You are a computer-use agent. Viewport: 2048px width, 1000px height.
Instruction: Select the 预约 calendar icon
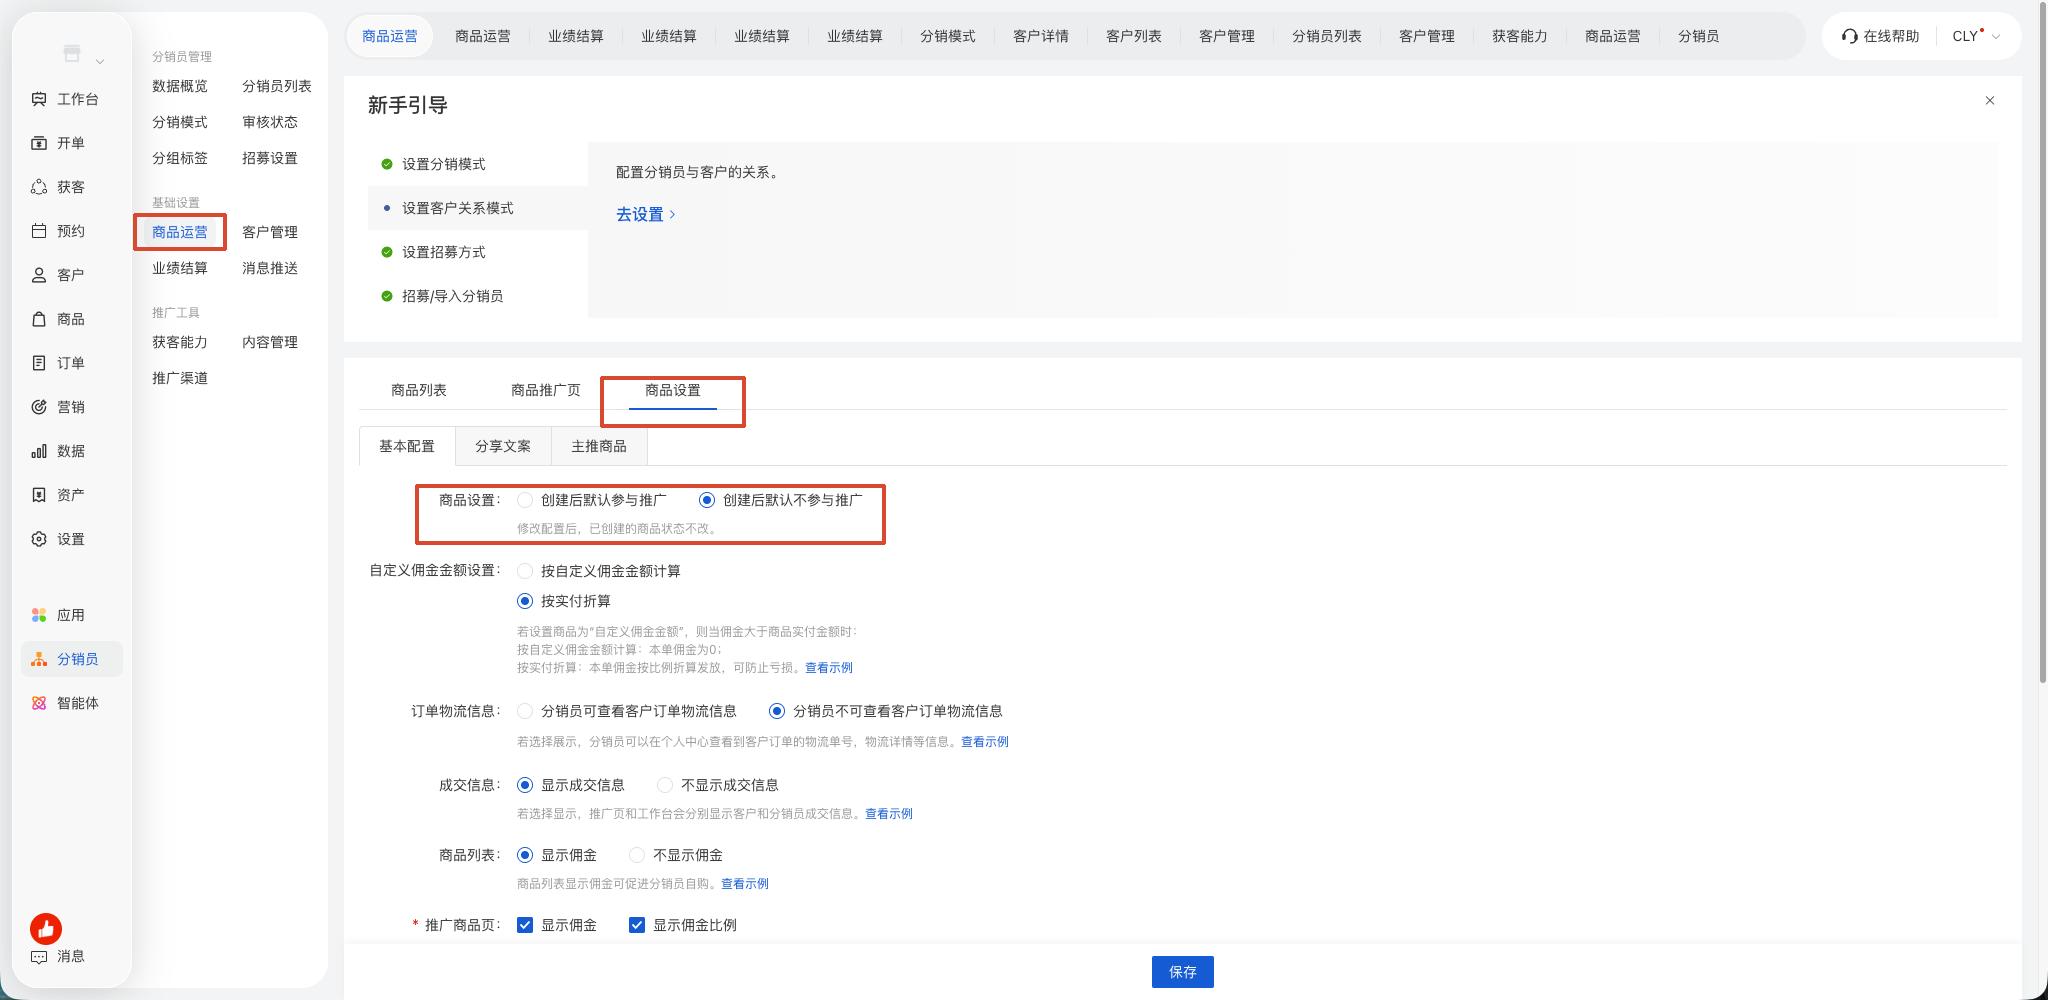(x=39, y=231)
